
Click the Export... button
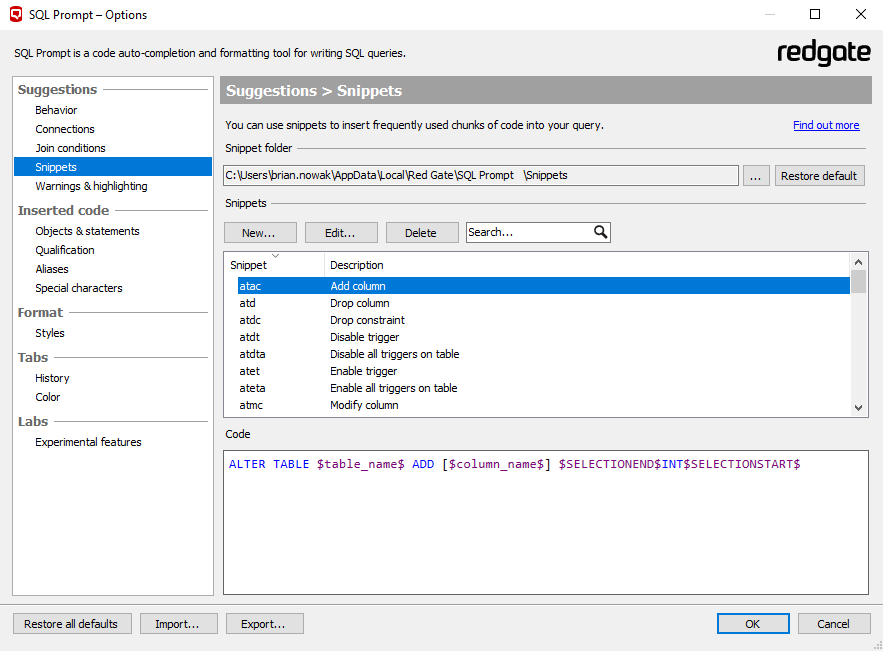265,624
